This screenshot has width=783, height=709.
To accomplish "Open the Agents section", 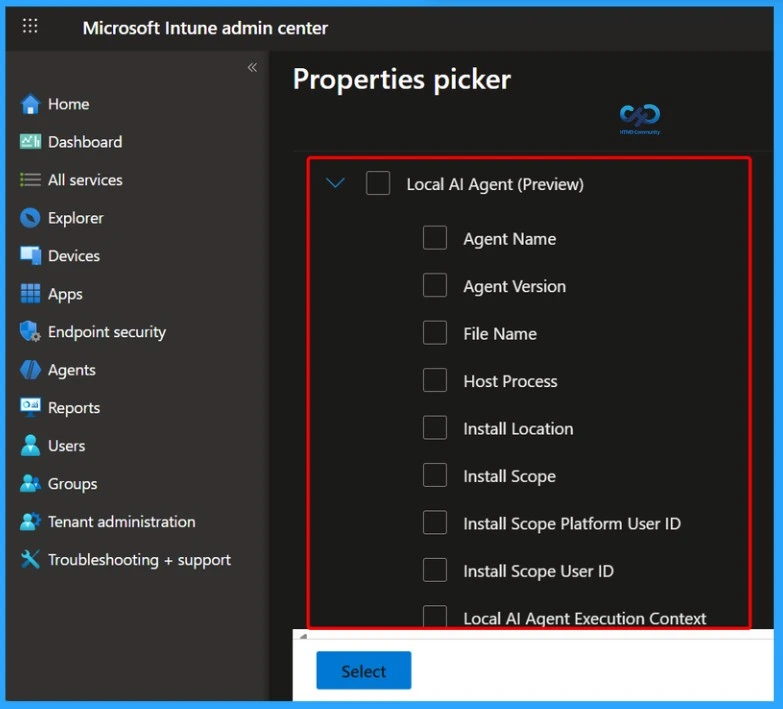I will coord(71,370).
